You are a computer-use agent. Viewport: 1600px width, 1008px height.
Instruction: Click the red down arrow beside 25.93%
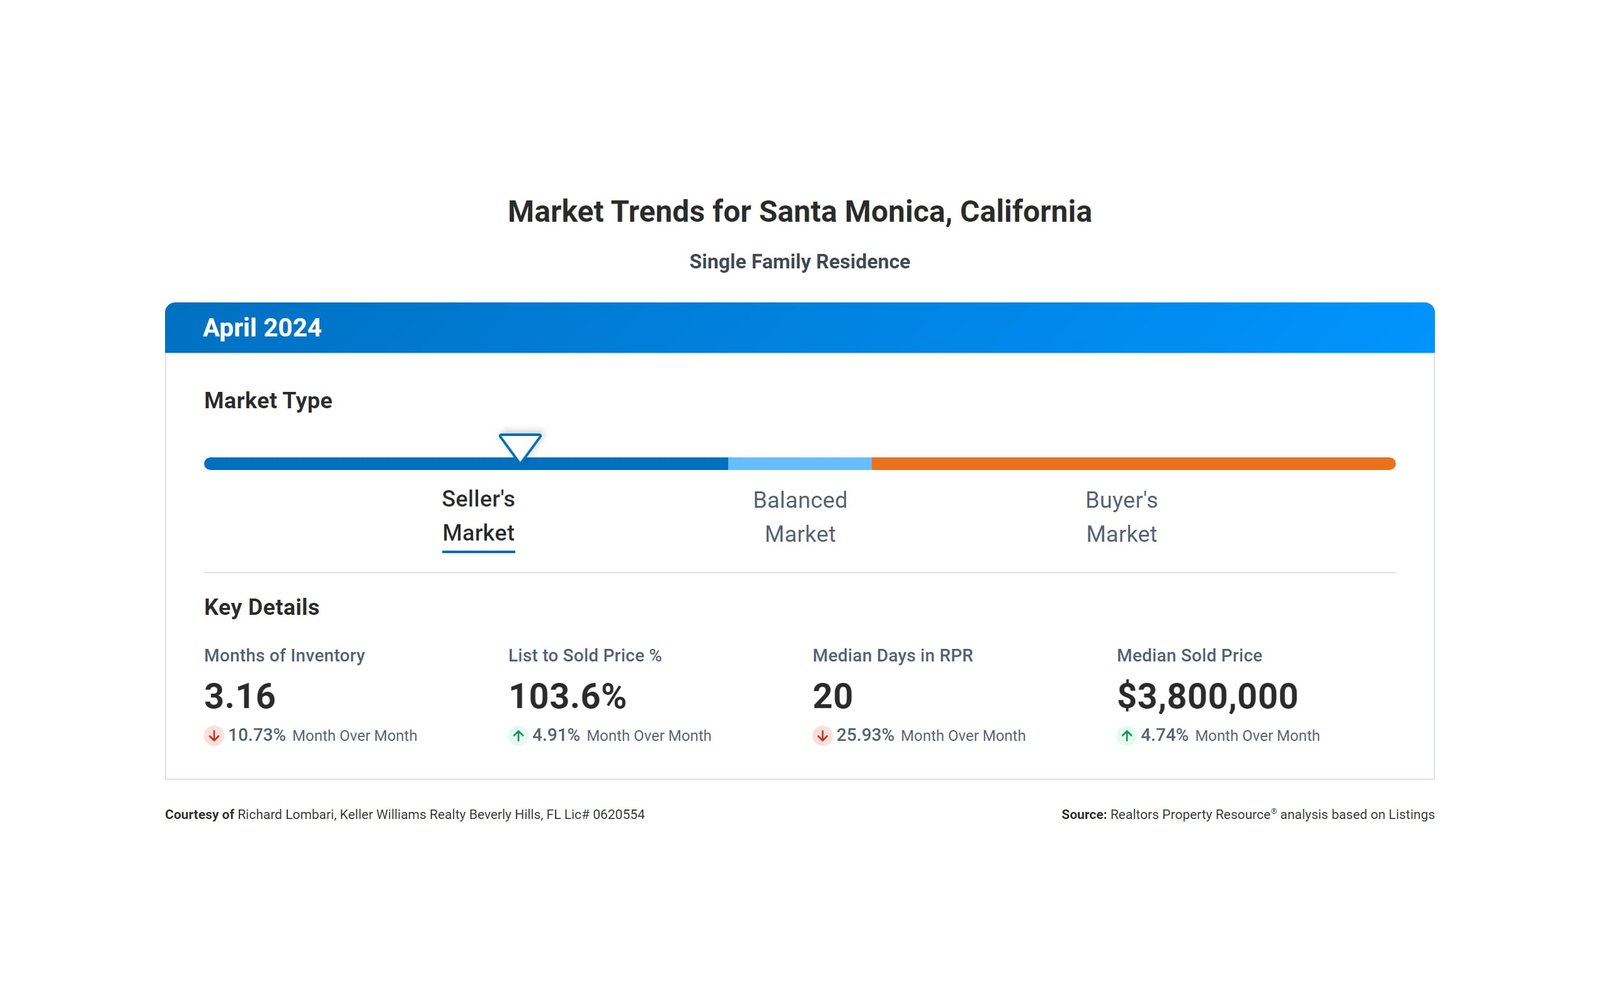(x=822, y=736)
